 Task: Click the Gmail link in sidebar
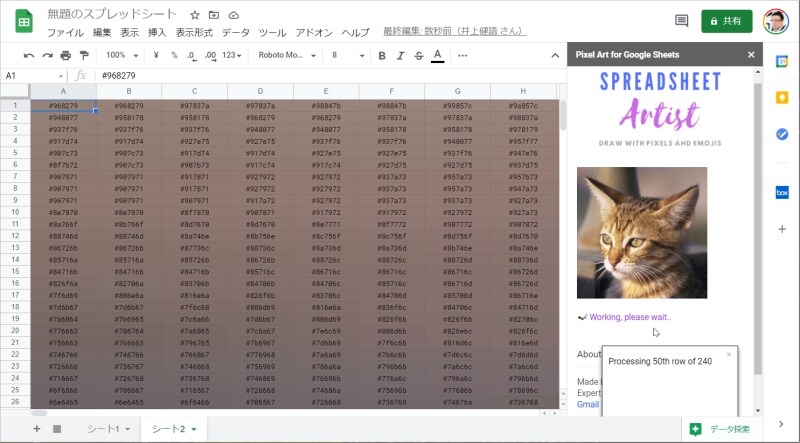tap(588, 404)
